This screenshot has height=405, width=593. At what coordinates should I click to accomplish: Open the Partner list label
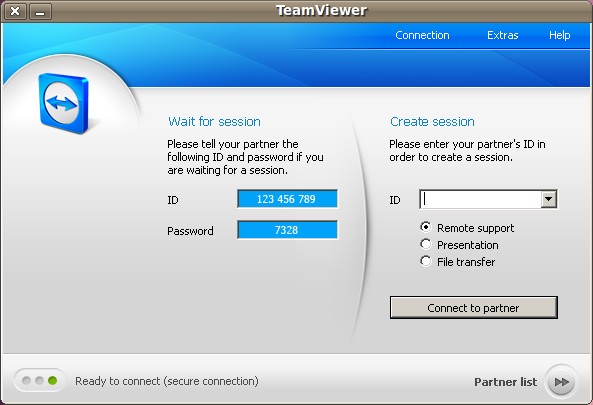coord(505,382)
